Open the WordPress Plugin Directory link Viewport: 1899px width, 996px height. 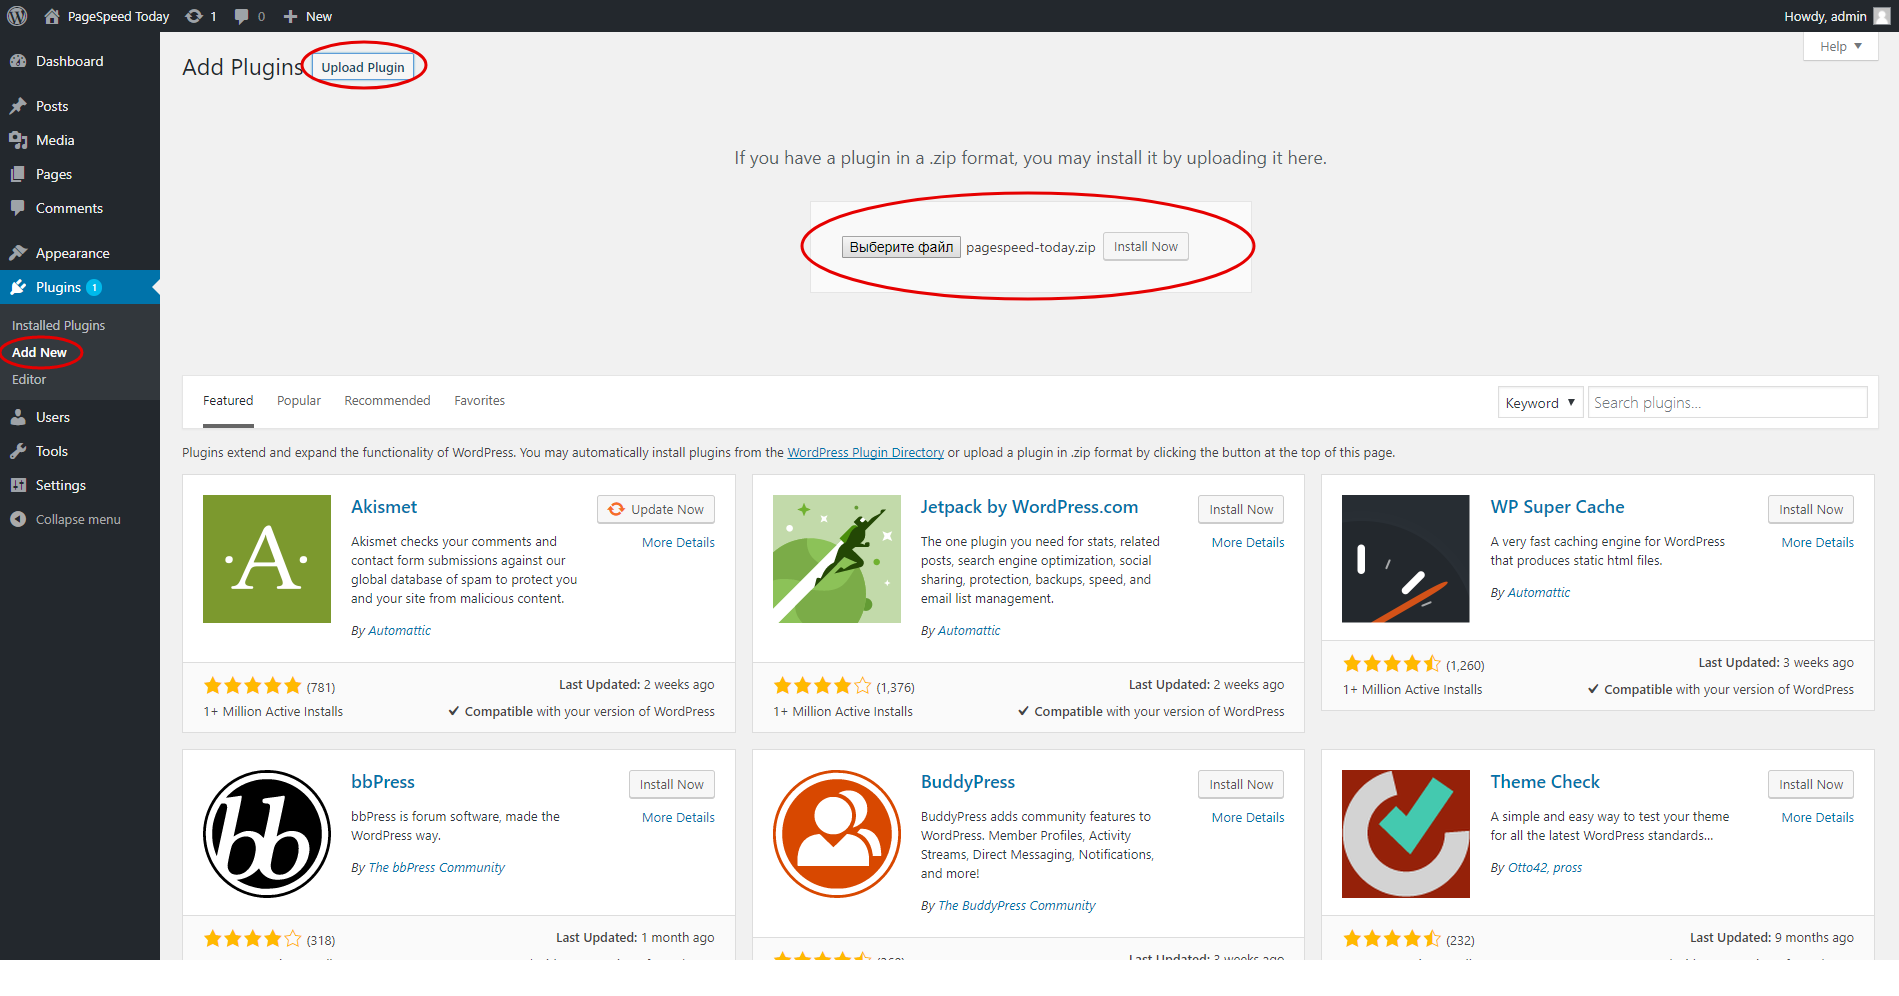pyautogui.click(x=866, y=453)
